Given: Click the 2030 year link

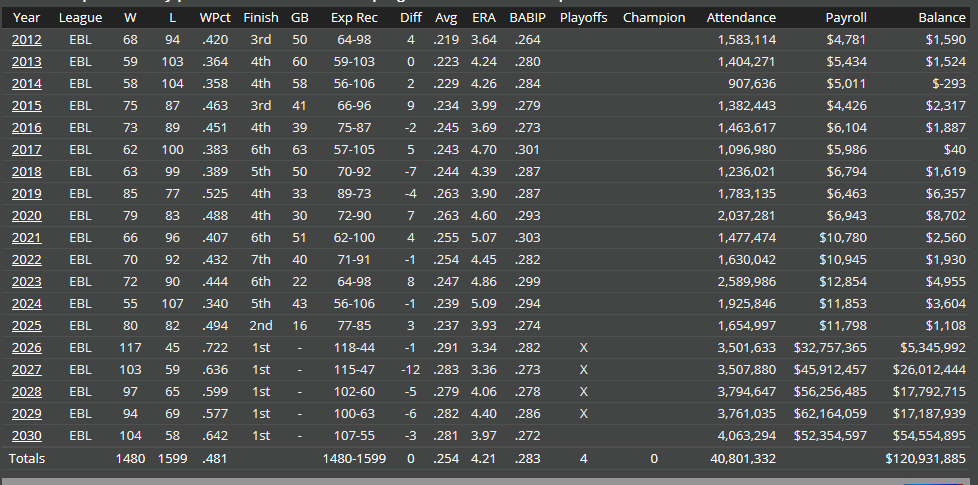Looking at the screenshot, I should 26,436.
